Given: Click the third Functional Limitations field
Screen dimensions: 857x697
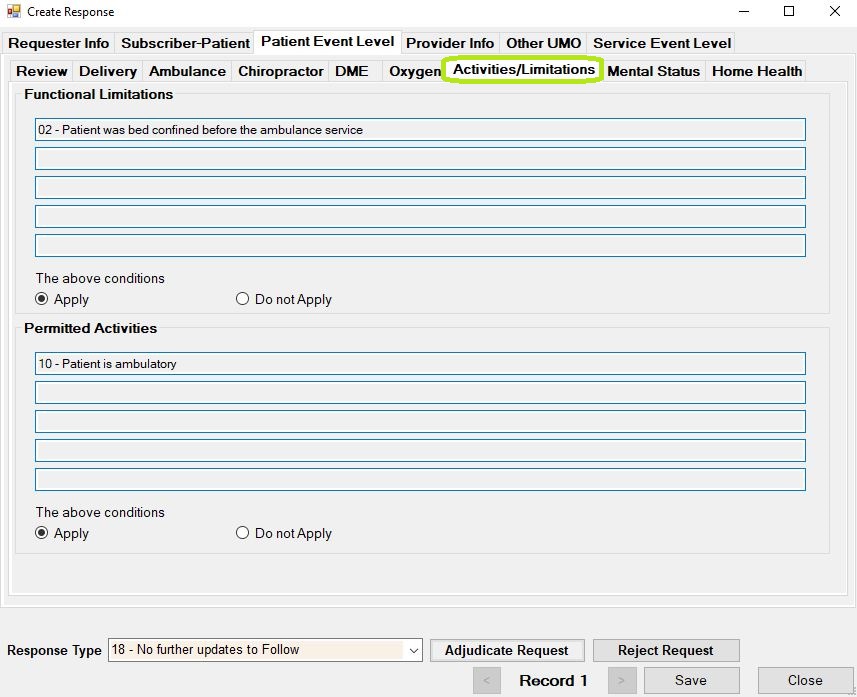Looking at the screenshot, I should (420, 188).
